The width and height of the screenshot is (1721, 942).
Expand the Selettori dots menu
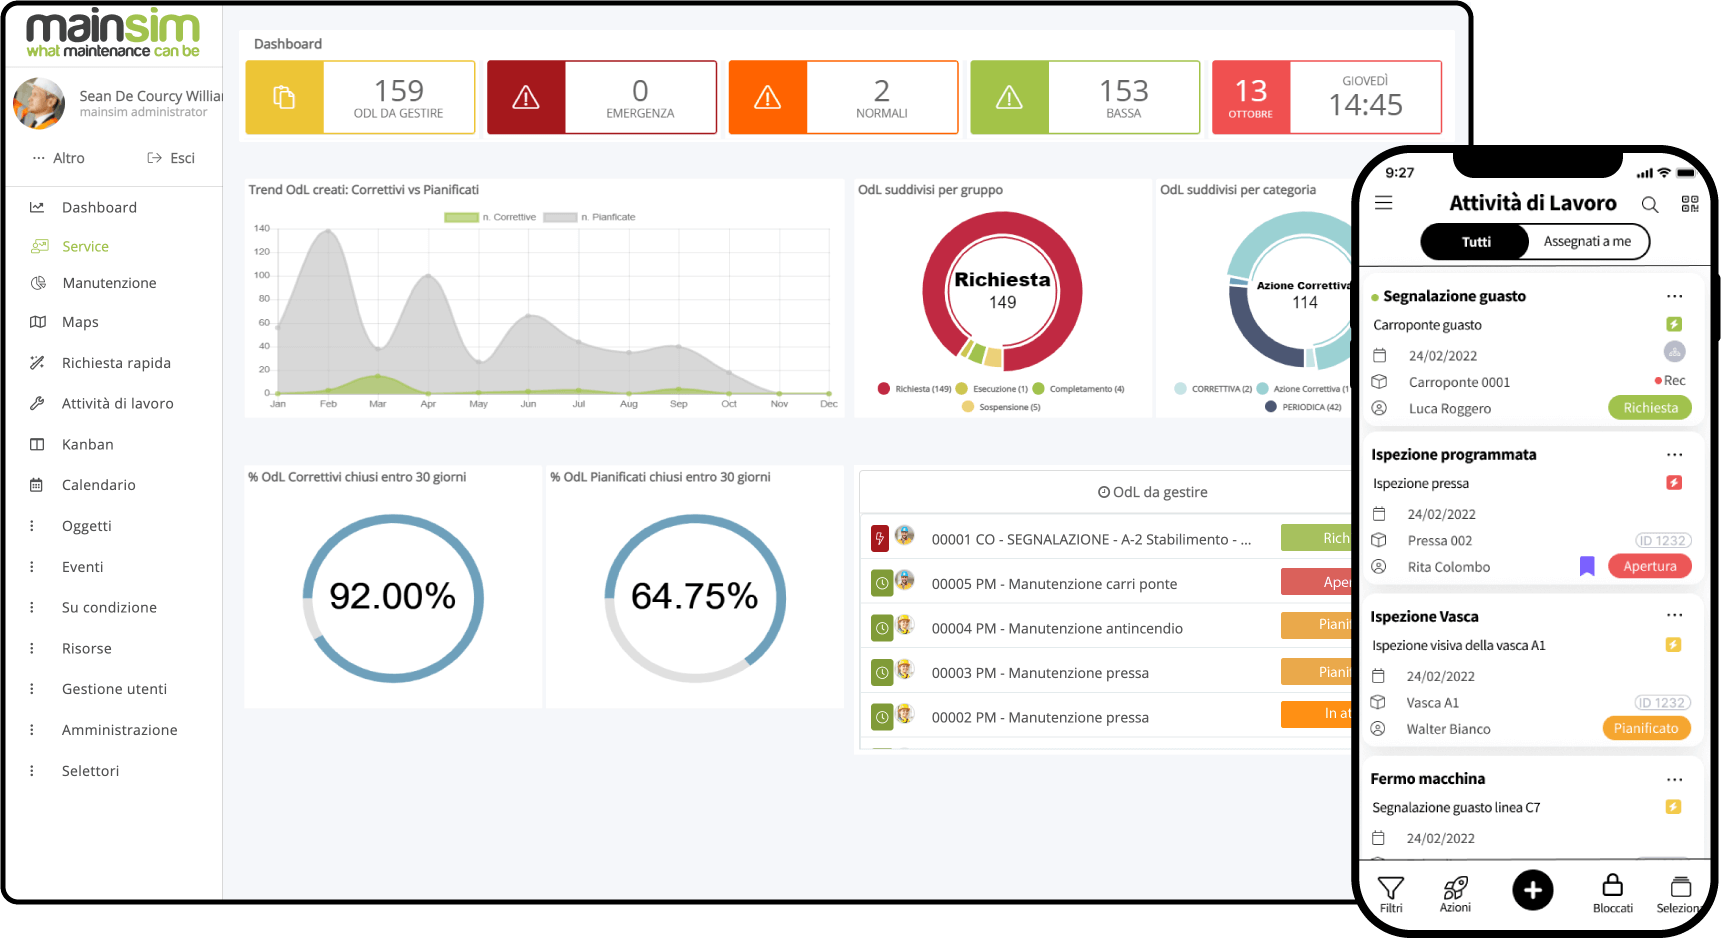[x=32, y=771]
